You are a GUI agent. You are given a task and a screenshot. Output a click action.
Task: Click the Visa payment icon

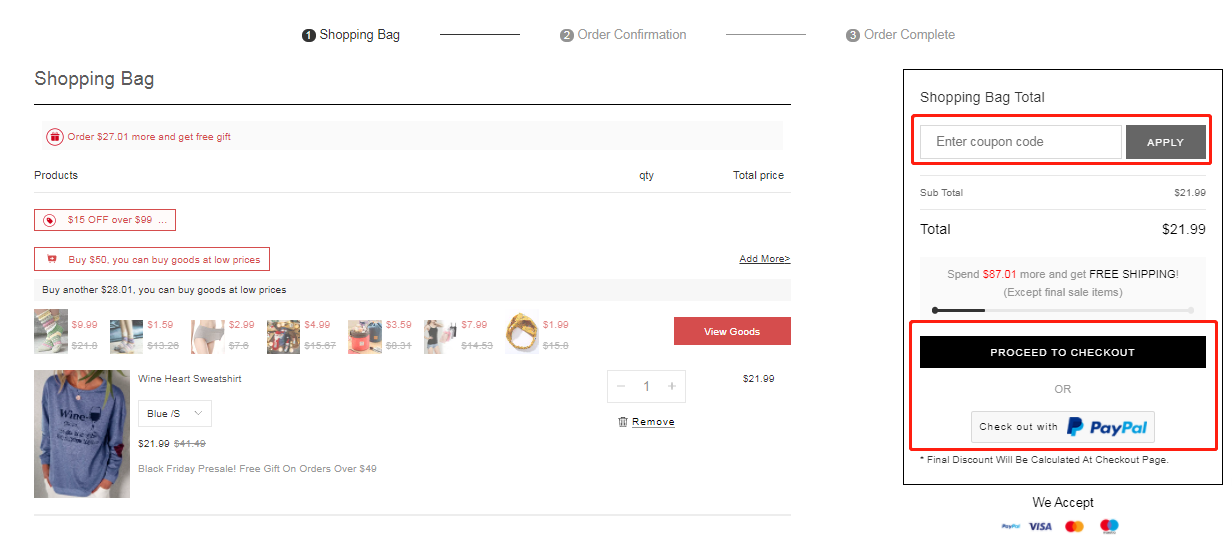1040,526
